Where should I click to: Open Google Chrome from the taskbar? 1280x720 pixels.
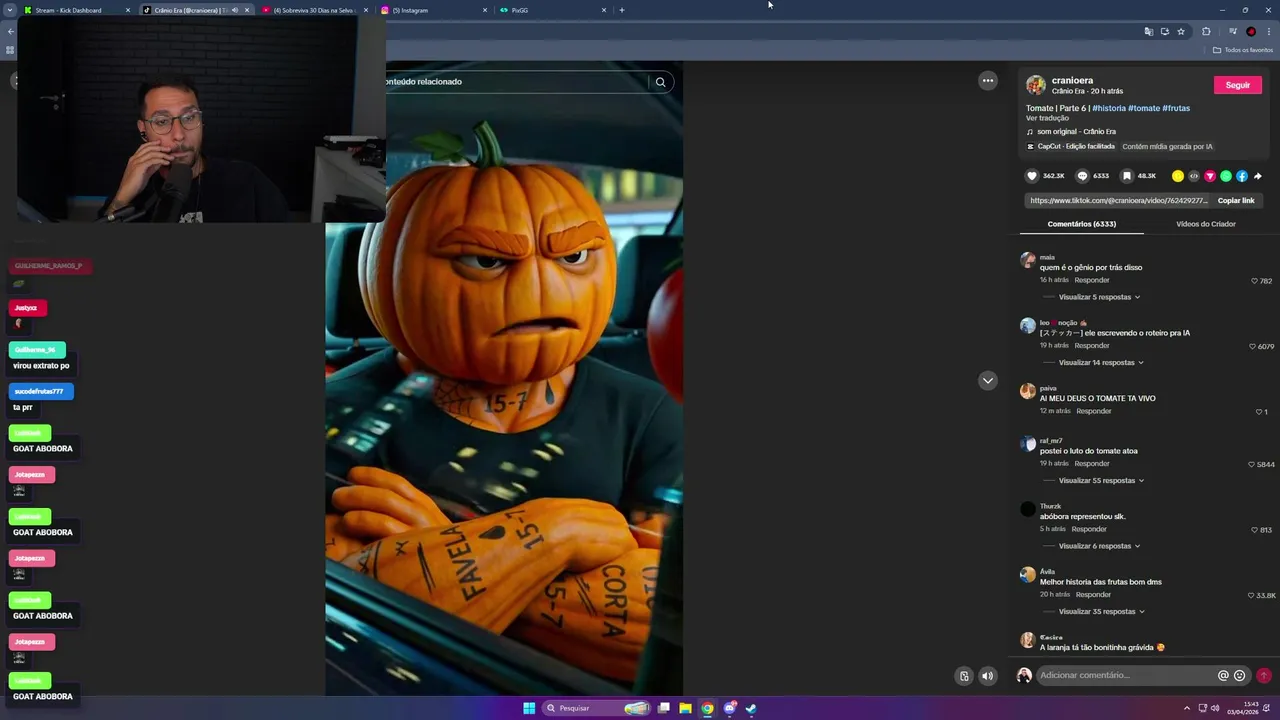pyautogui.click(x=707, y=708)
